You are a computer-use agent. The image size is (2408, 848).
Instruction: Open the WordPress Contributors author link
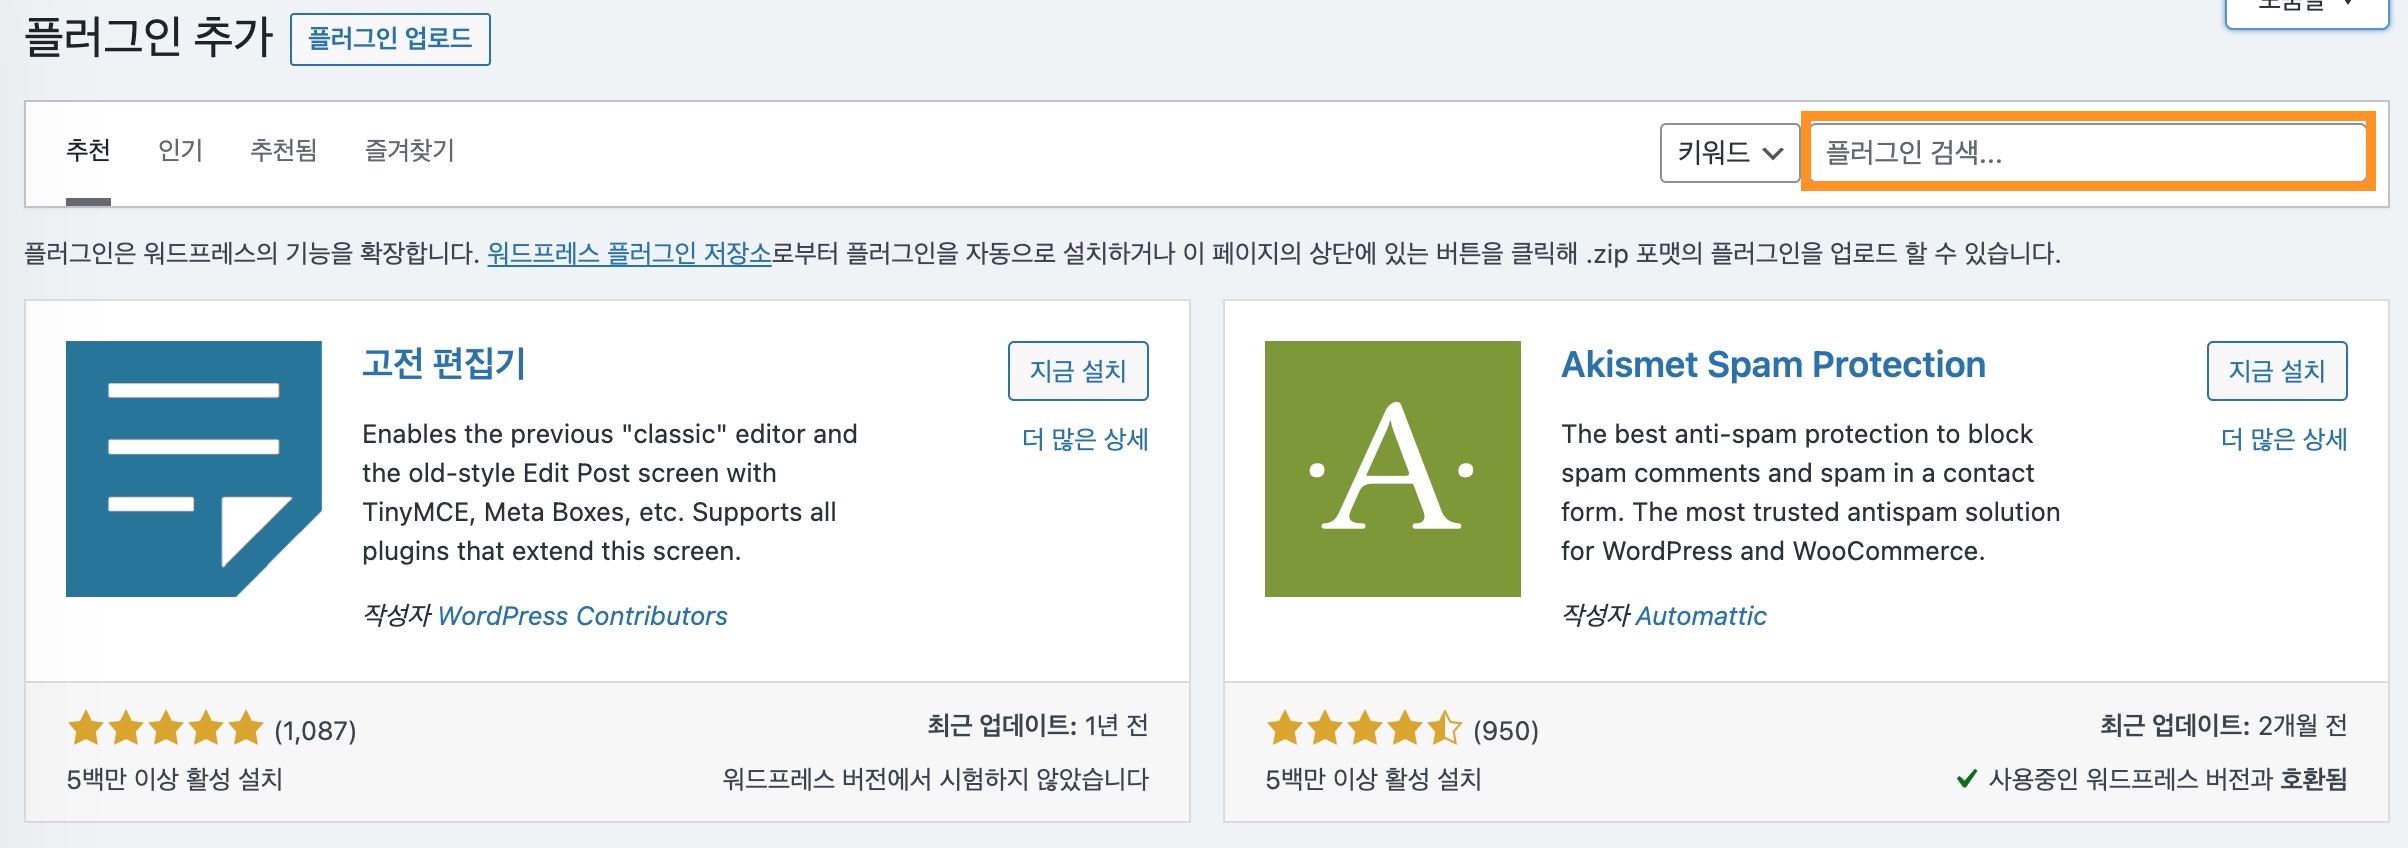[583, 616]
